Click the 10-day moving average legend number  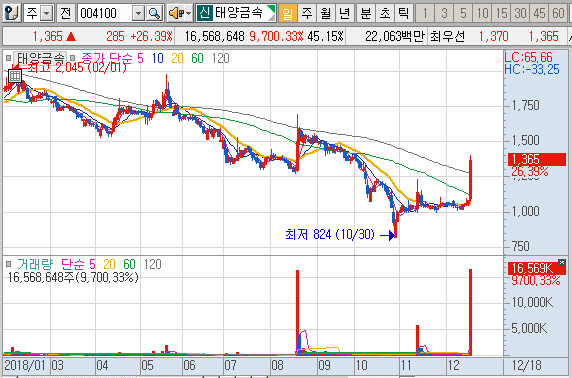(x=158, y=58)
